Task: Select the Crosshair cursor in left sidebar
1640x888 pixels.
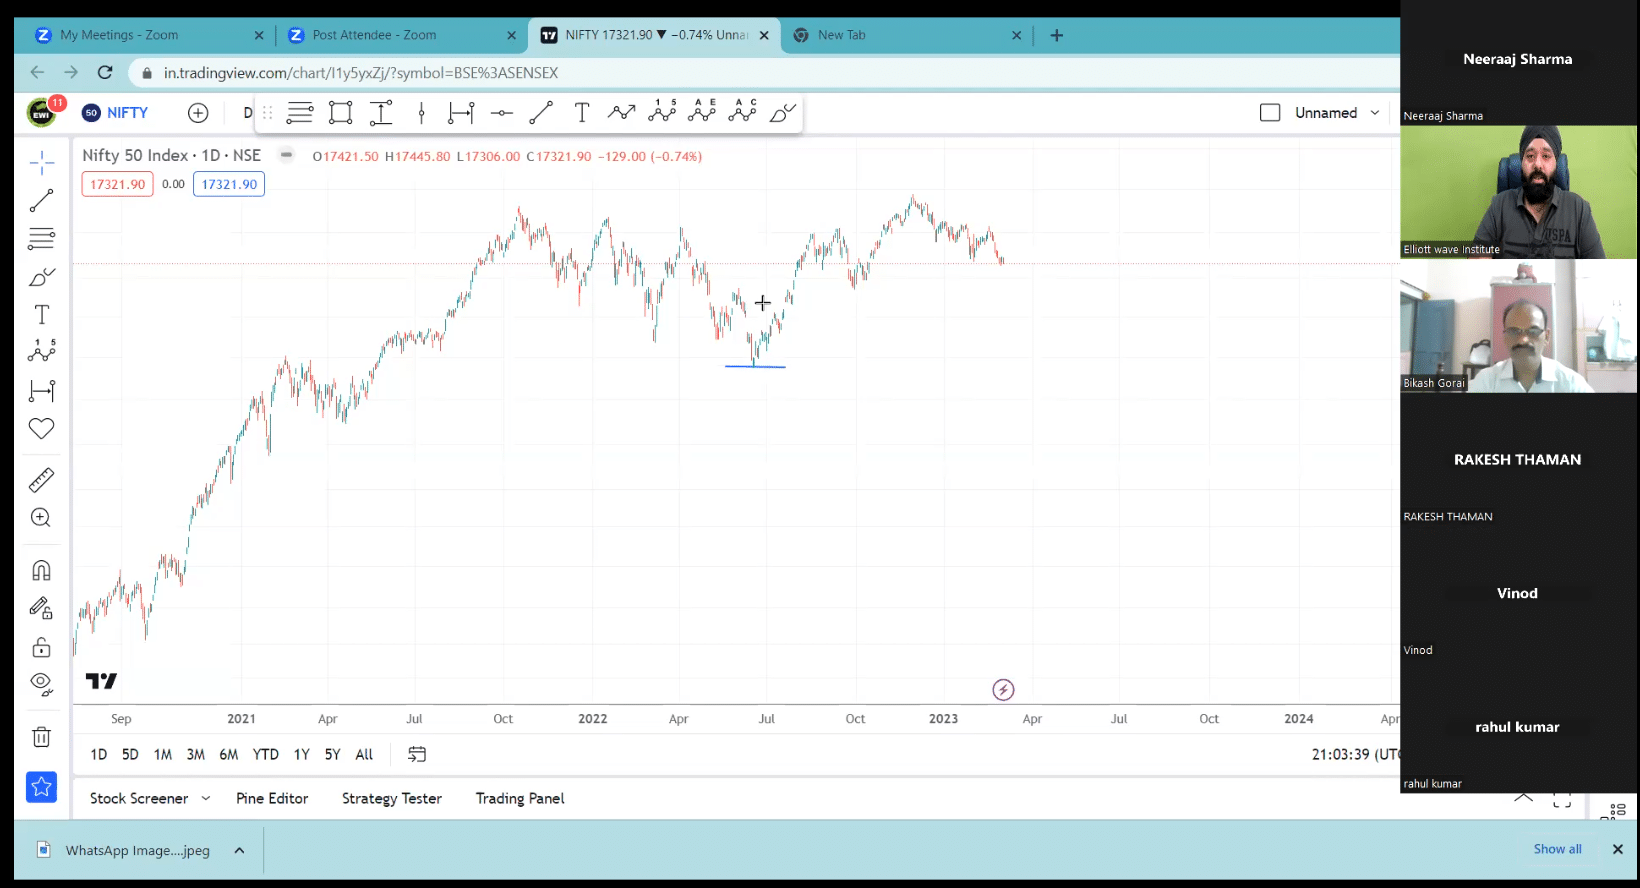Action: click(x=42, y=162)
